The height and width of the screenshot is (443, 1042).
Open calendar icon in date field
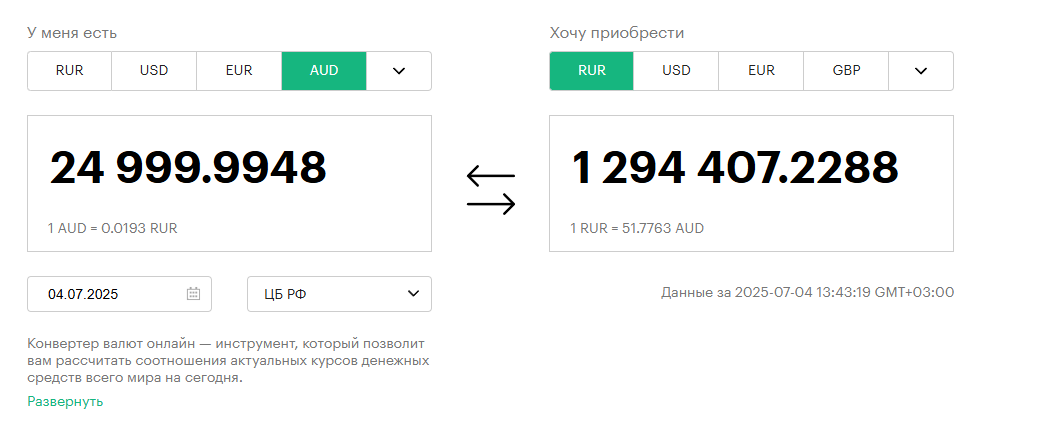point(193,294)
